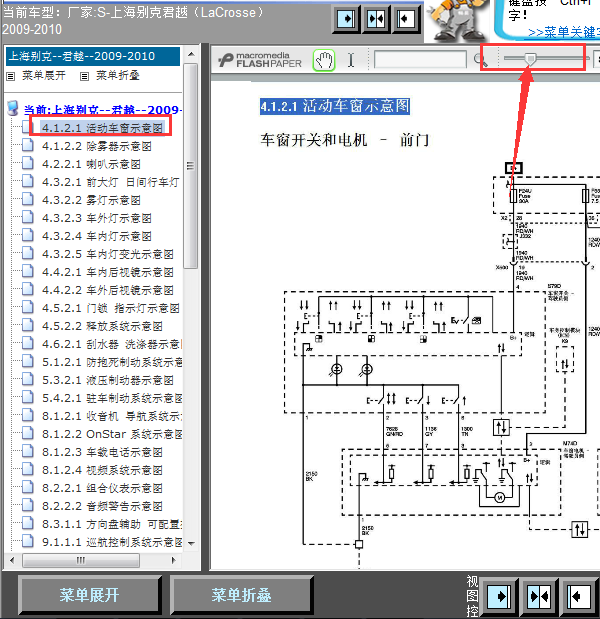Click the large 菜单折叠 bottom button
The width and height of the screenshot is (600, 619).
(x=241, y=595)
